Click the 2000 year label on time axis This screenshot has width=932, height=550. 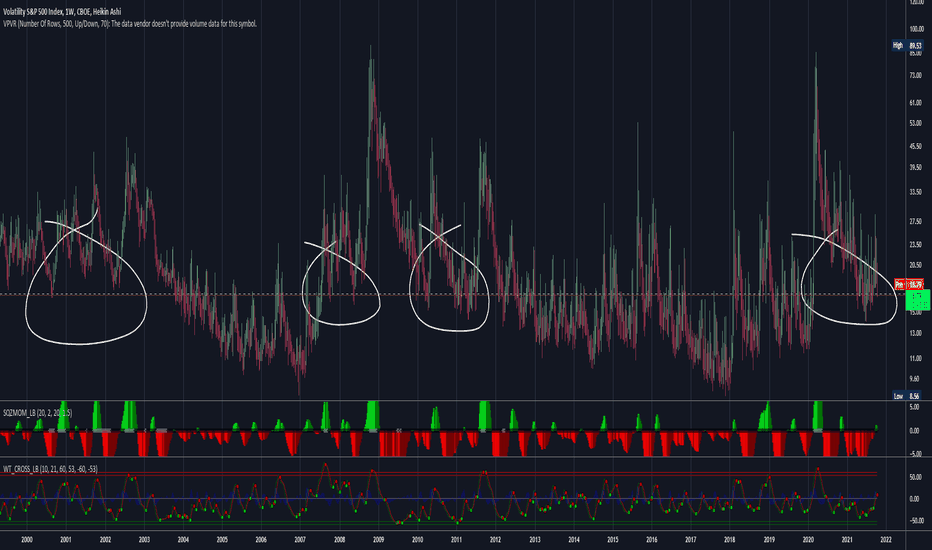pyautogui.click(x=27, y=540)
